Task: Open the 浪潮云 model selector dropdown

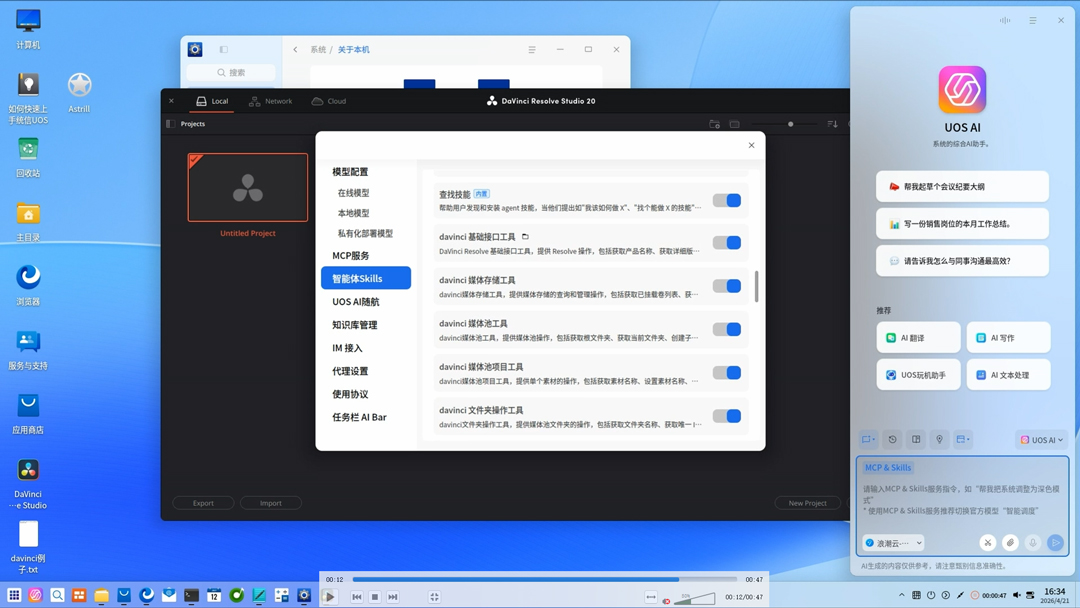Action: pos(893,543)
